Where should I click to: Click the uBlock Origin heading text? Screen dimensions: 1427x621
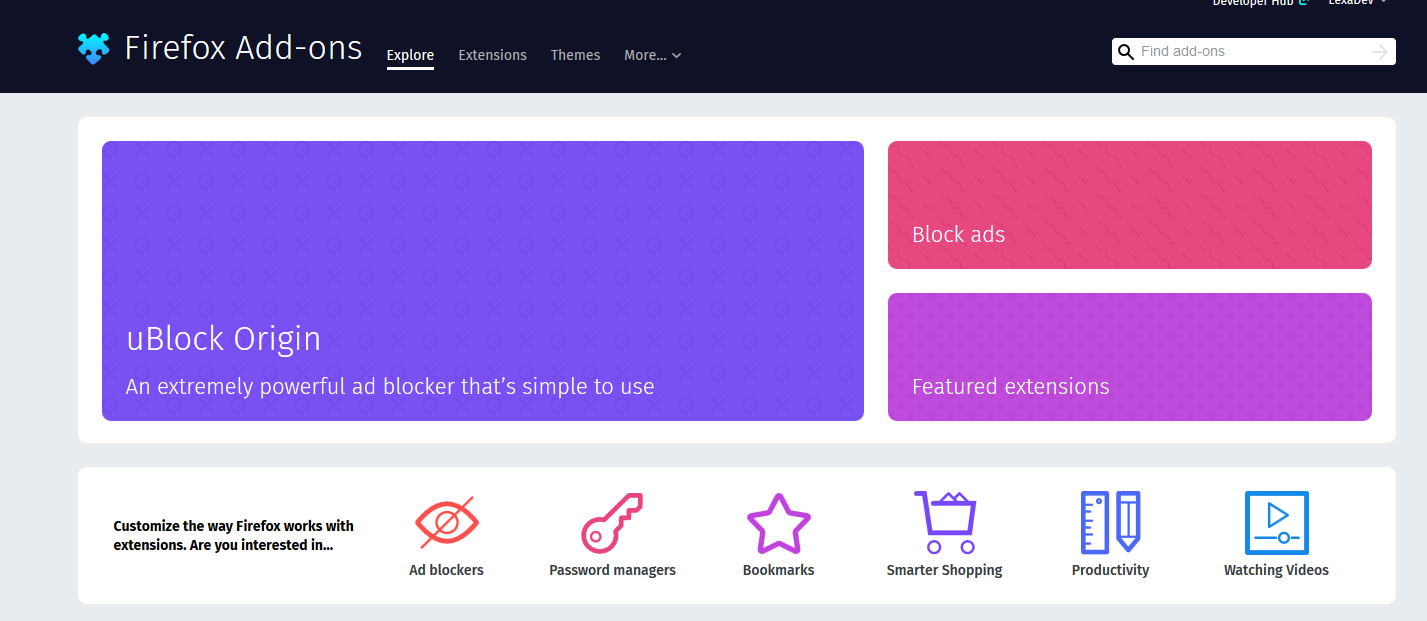(223, 339)
